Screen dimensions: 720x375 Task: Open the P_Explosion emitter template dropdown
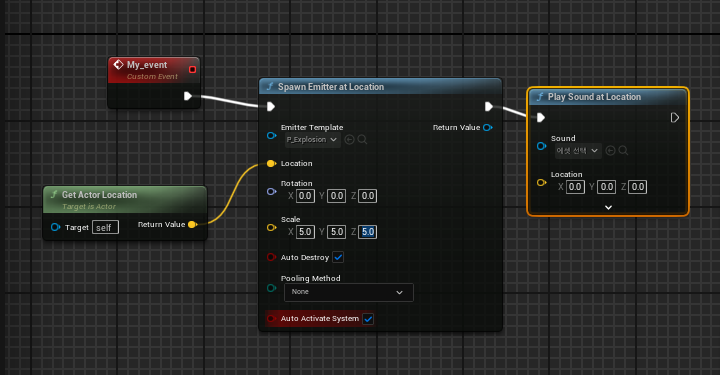(313, 140)
